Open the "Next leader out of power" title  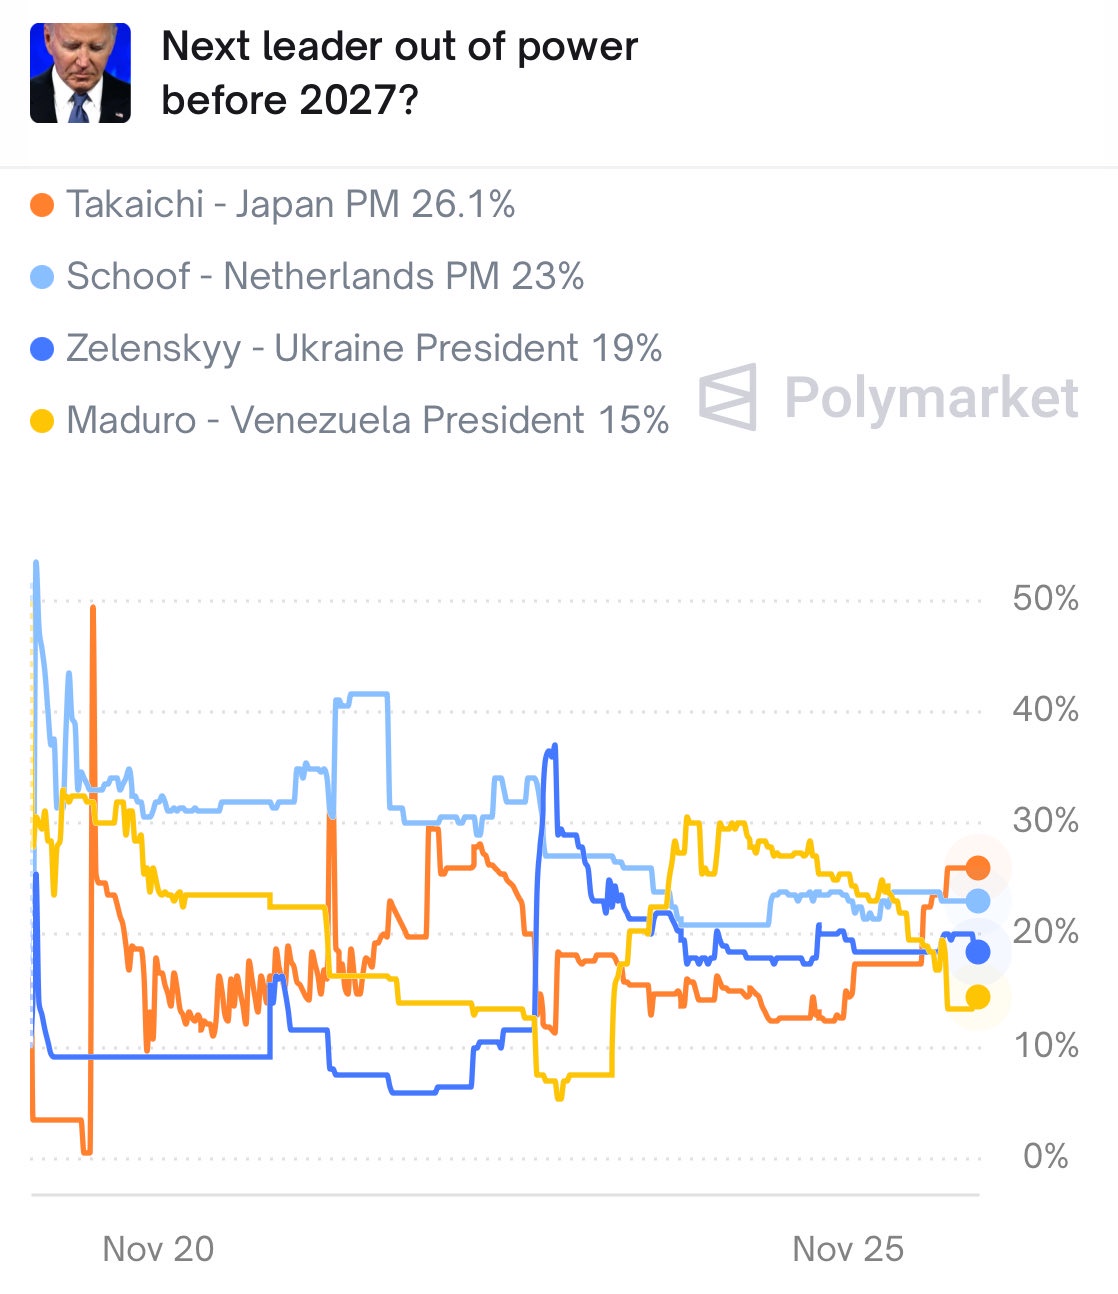click(399, 73)
